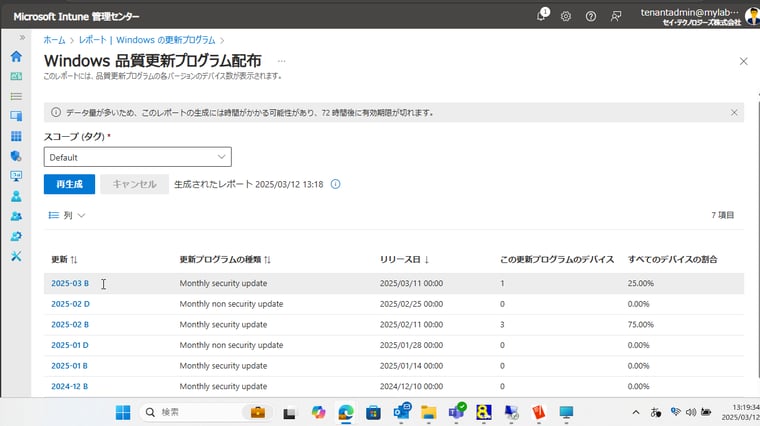
Task: Open Outlook from the taskbar
Action: [x=402, y=412]
